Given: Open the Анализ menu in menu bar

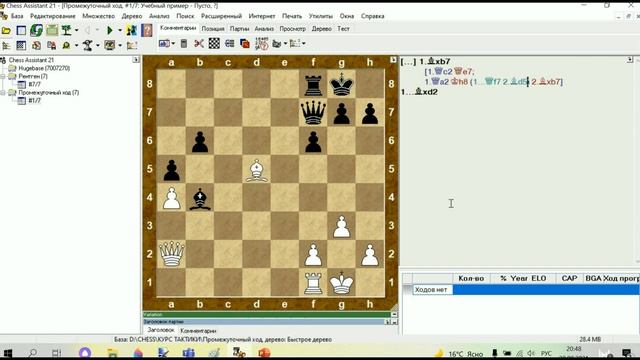Looking at the screenshot, I should click(x=159, y=16).
